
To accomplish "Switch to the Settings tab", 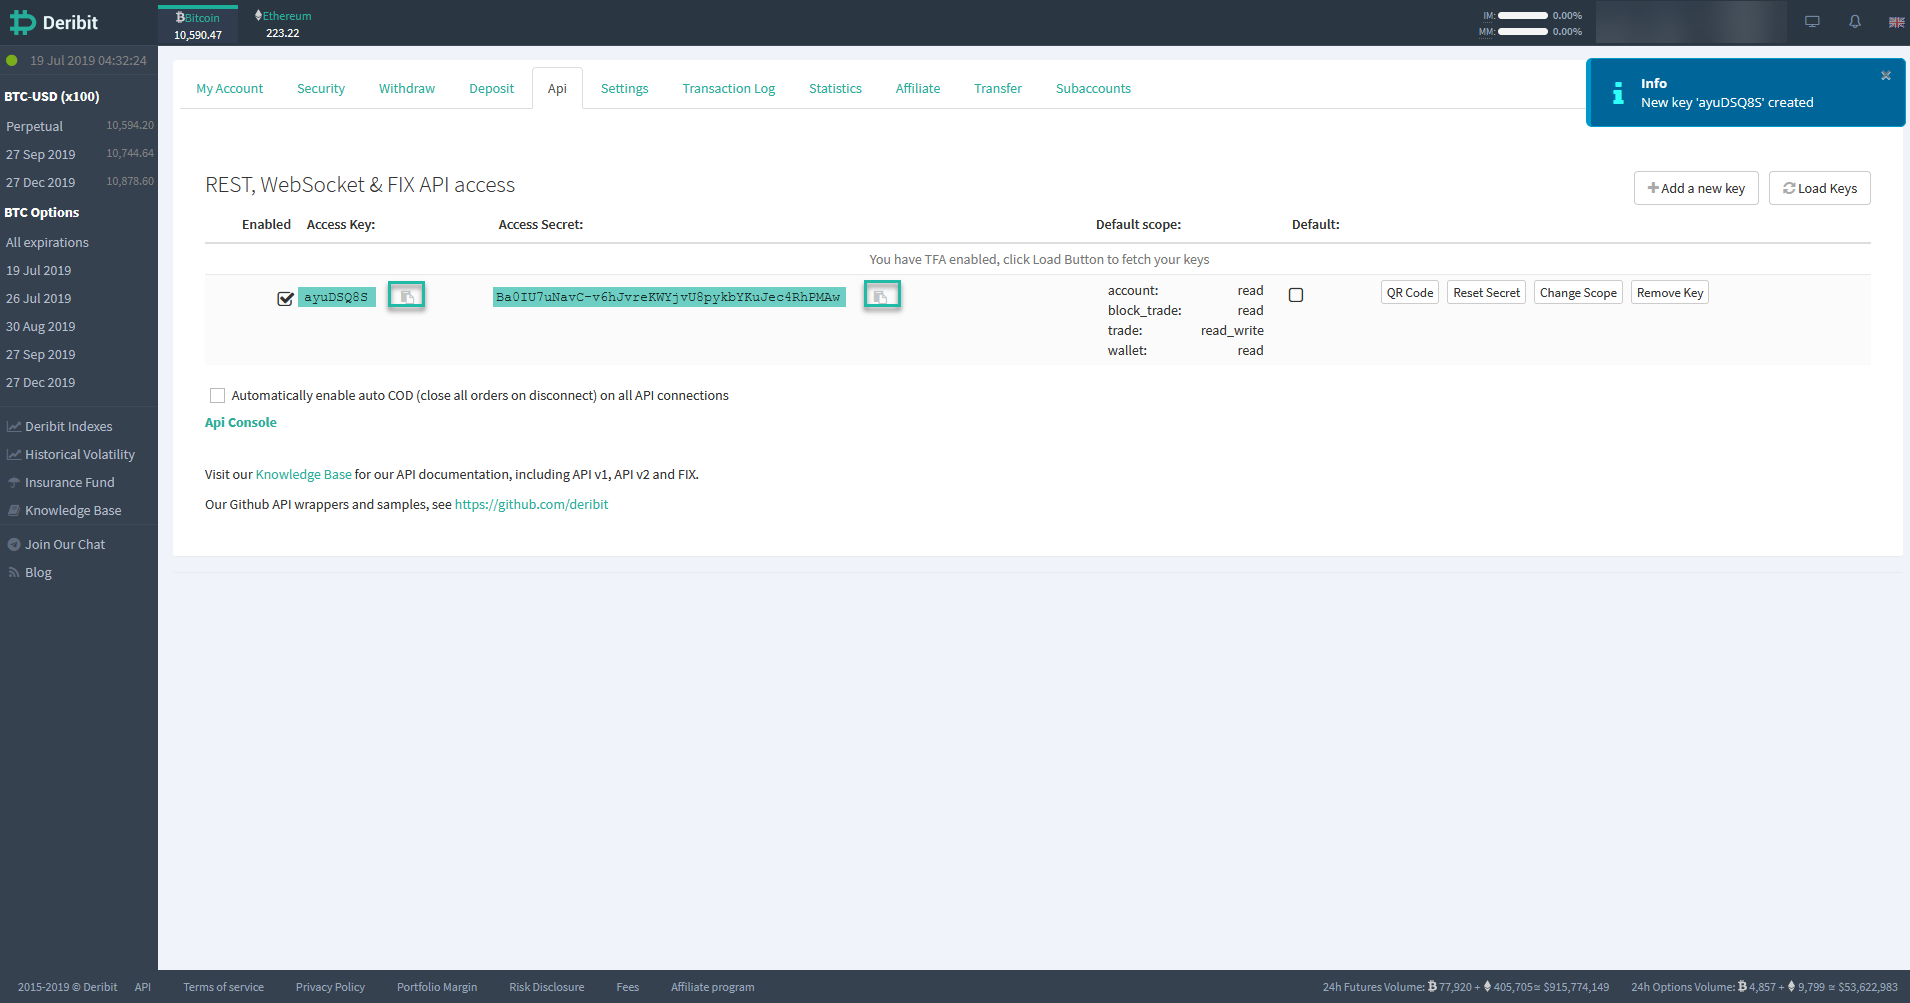I will 624,88.
